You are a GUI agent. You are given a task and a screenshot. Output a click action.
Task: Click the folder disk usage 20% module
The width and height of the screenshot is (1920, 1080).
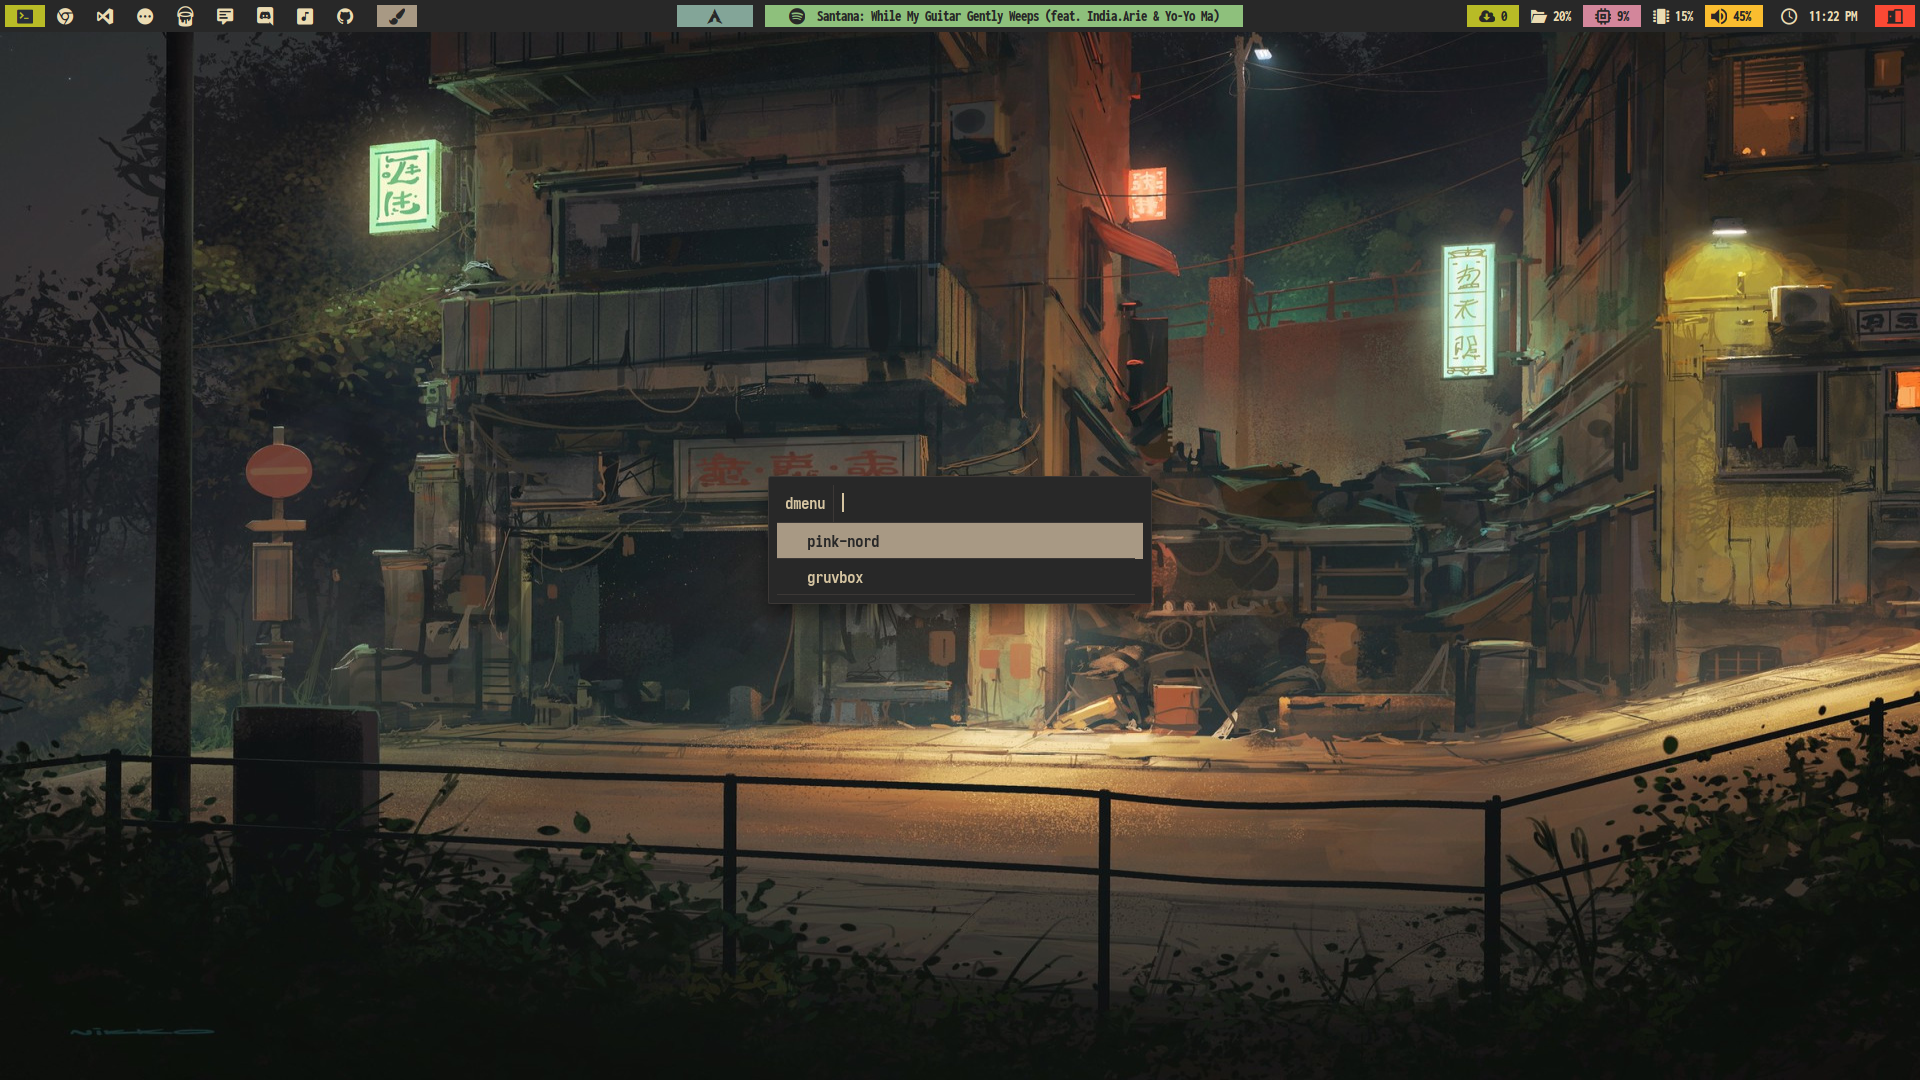1551,16
